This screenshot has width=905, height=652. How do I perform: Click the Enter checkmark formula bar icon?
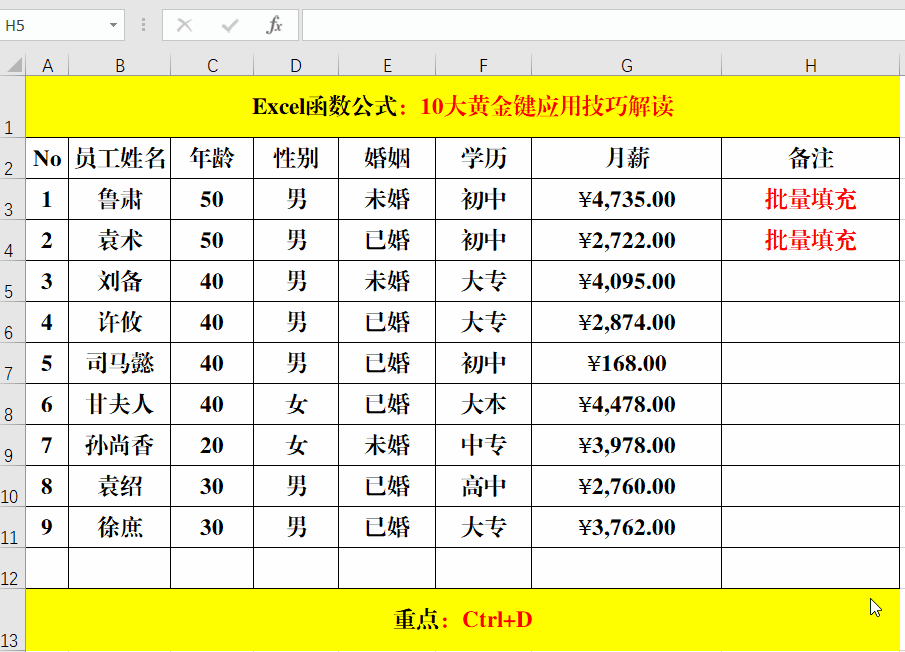(230, 25)
